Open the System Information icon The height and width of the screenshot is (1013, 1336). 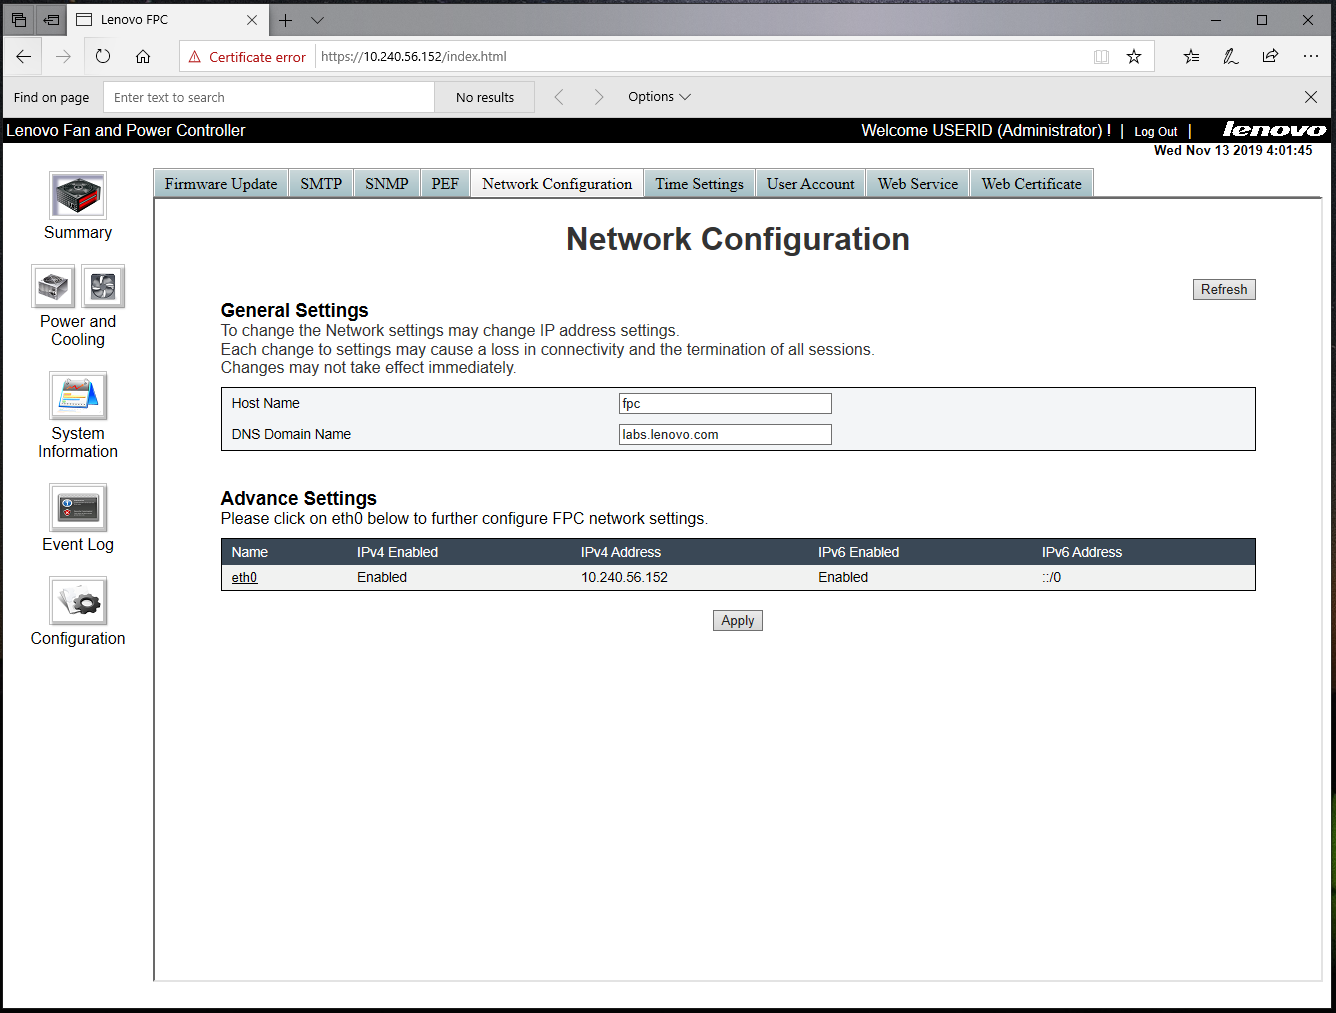[78, 396]
